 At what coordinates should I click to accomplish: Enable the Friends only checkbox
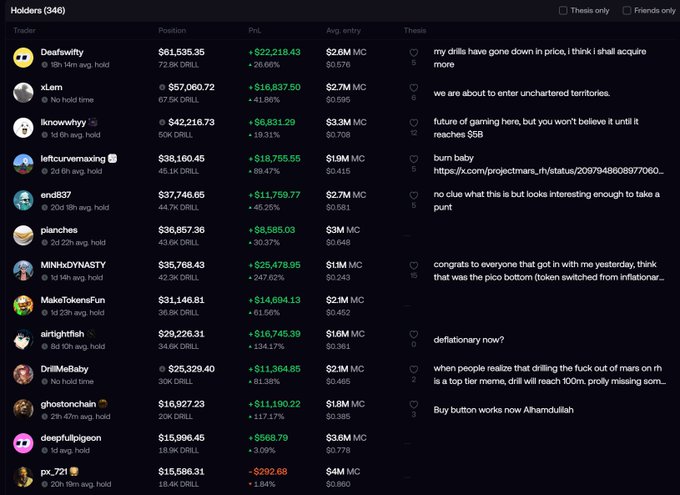tap(627, 10)
